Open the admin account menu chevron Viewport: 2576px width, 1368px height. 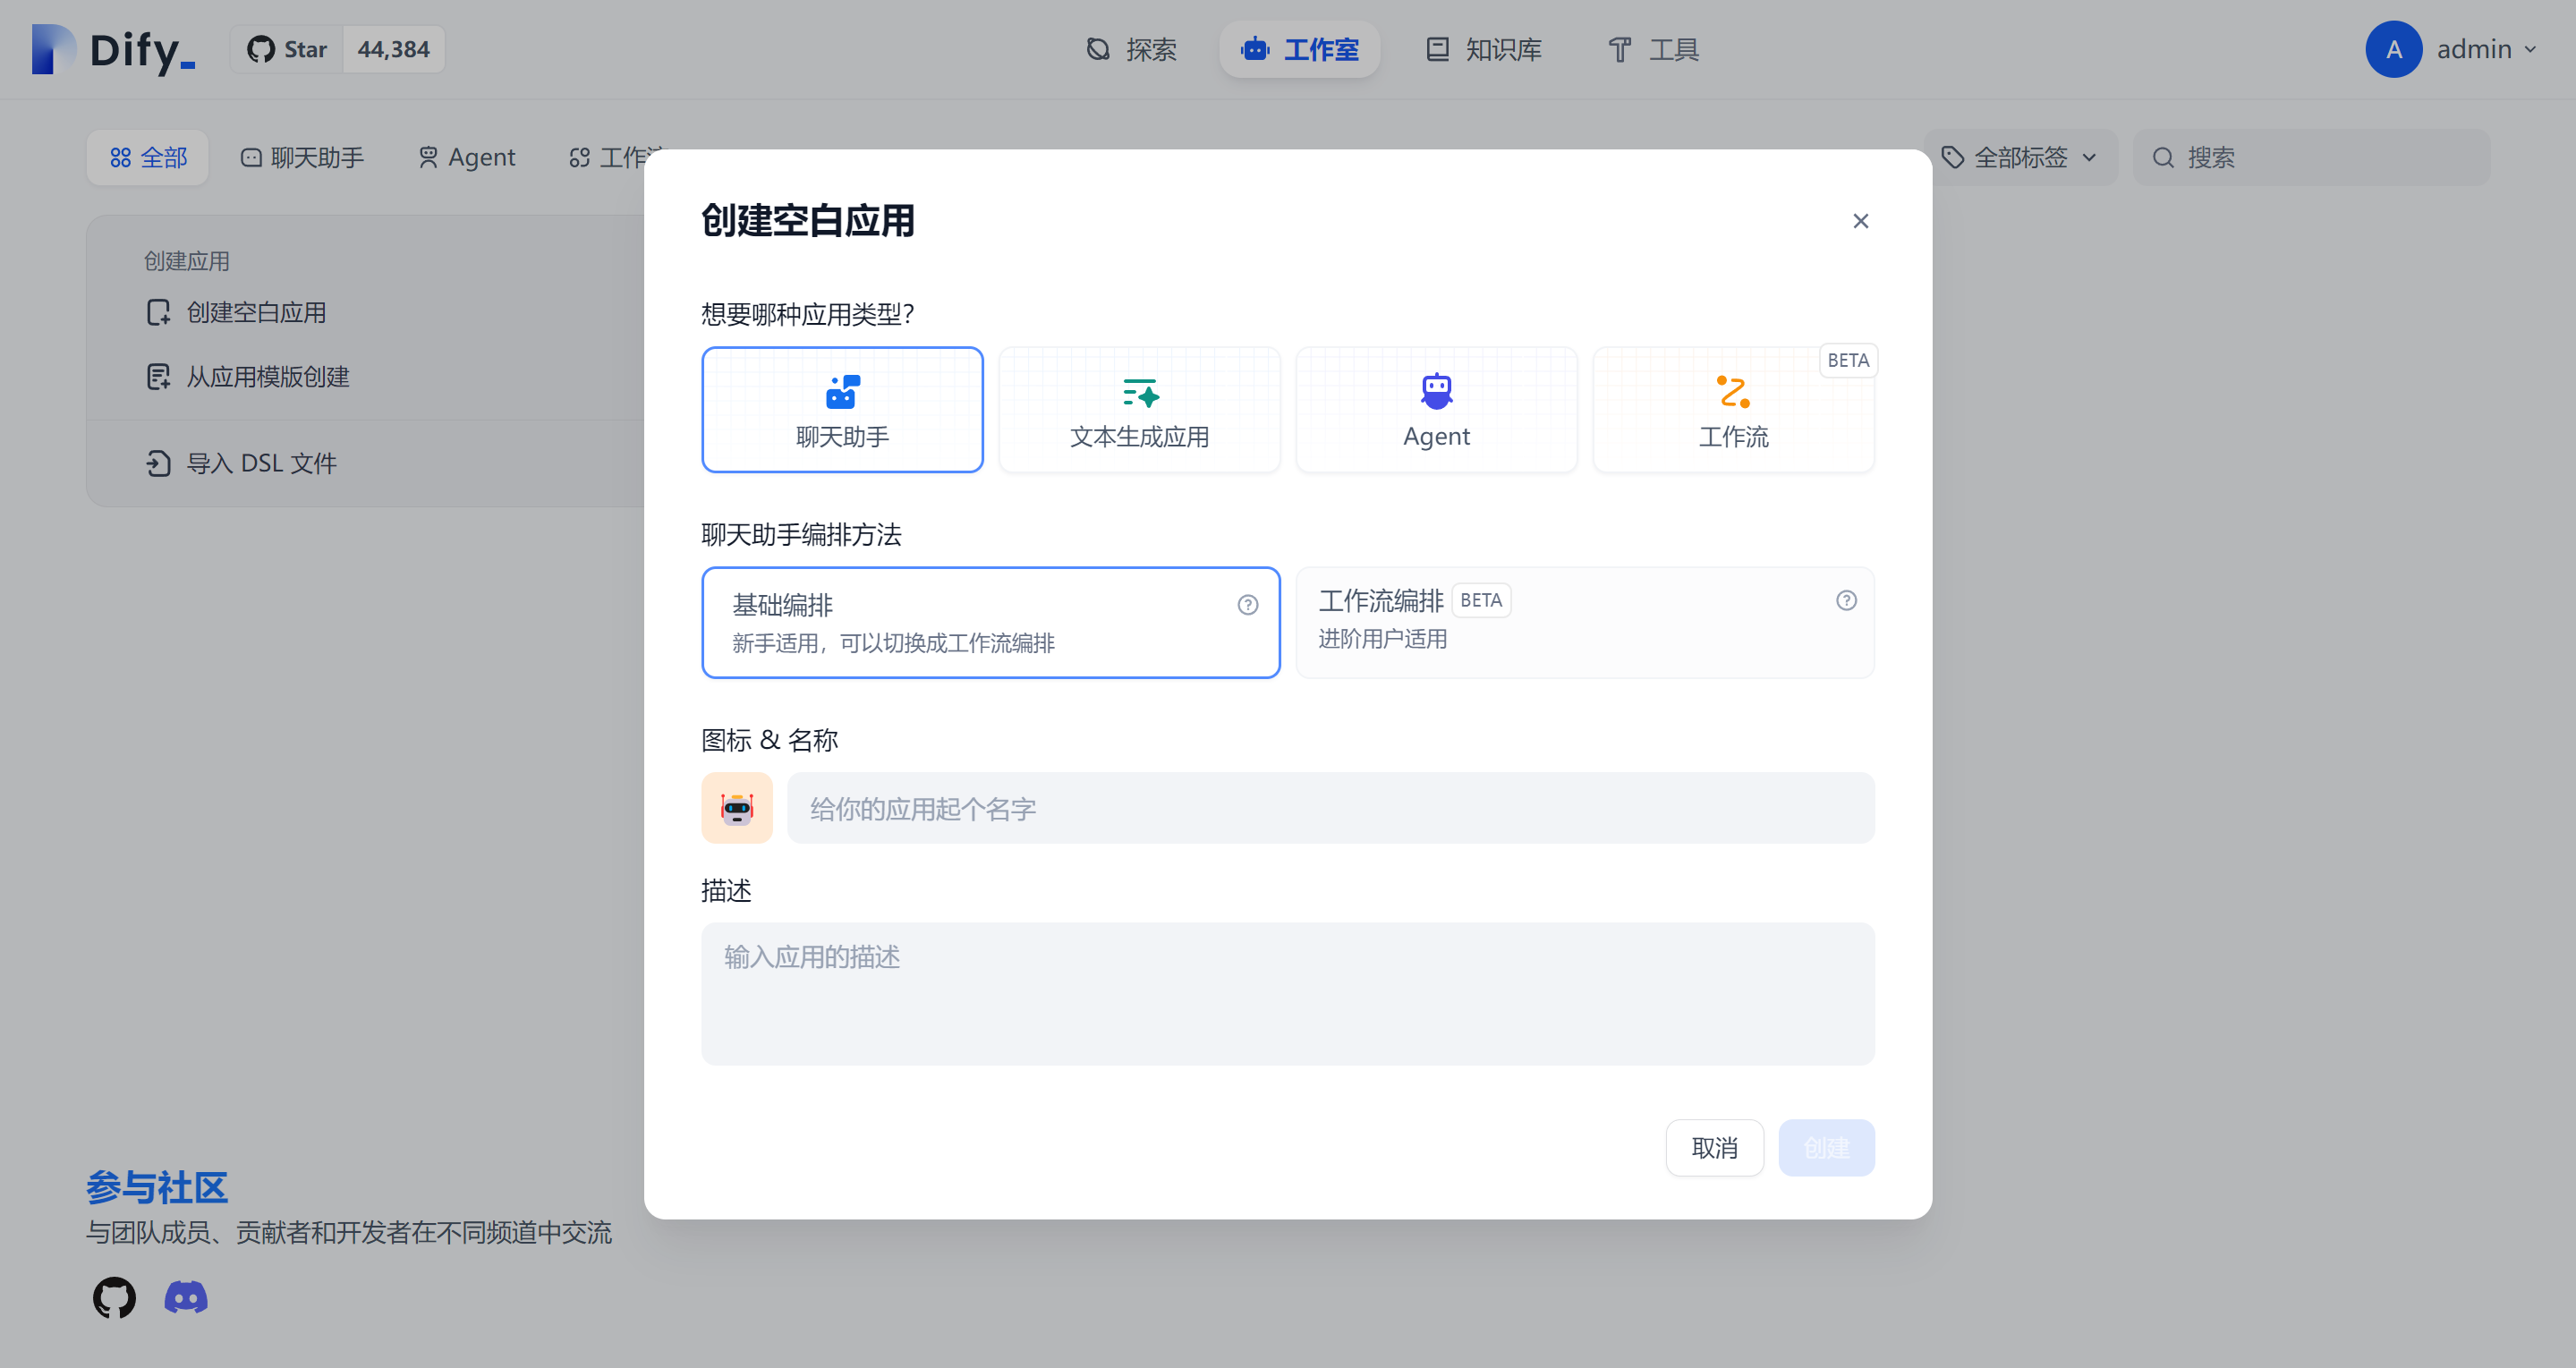pyautogui.click(x=2530, y=49)
